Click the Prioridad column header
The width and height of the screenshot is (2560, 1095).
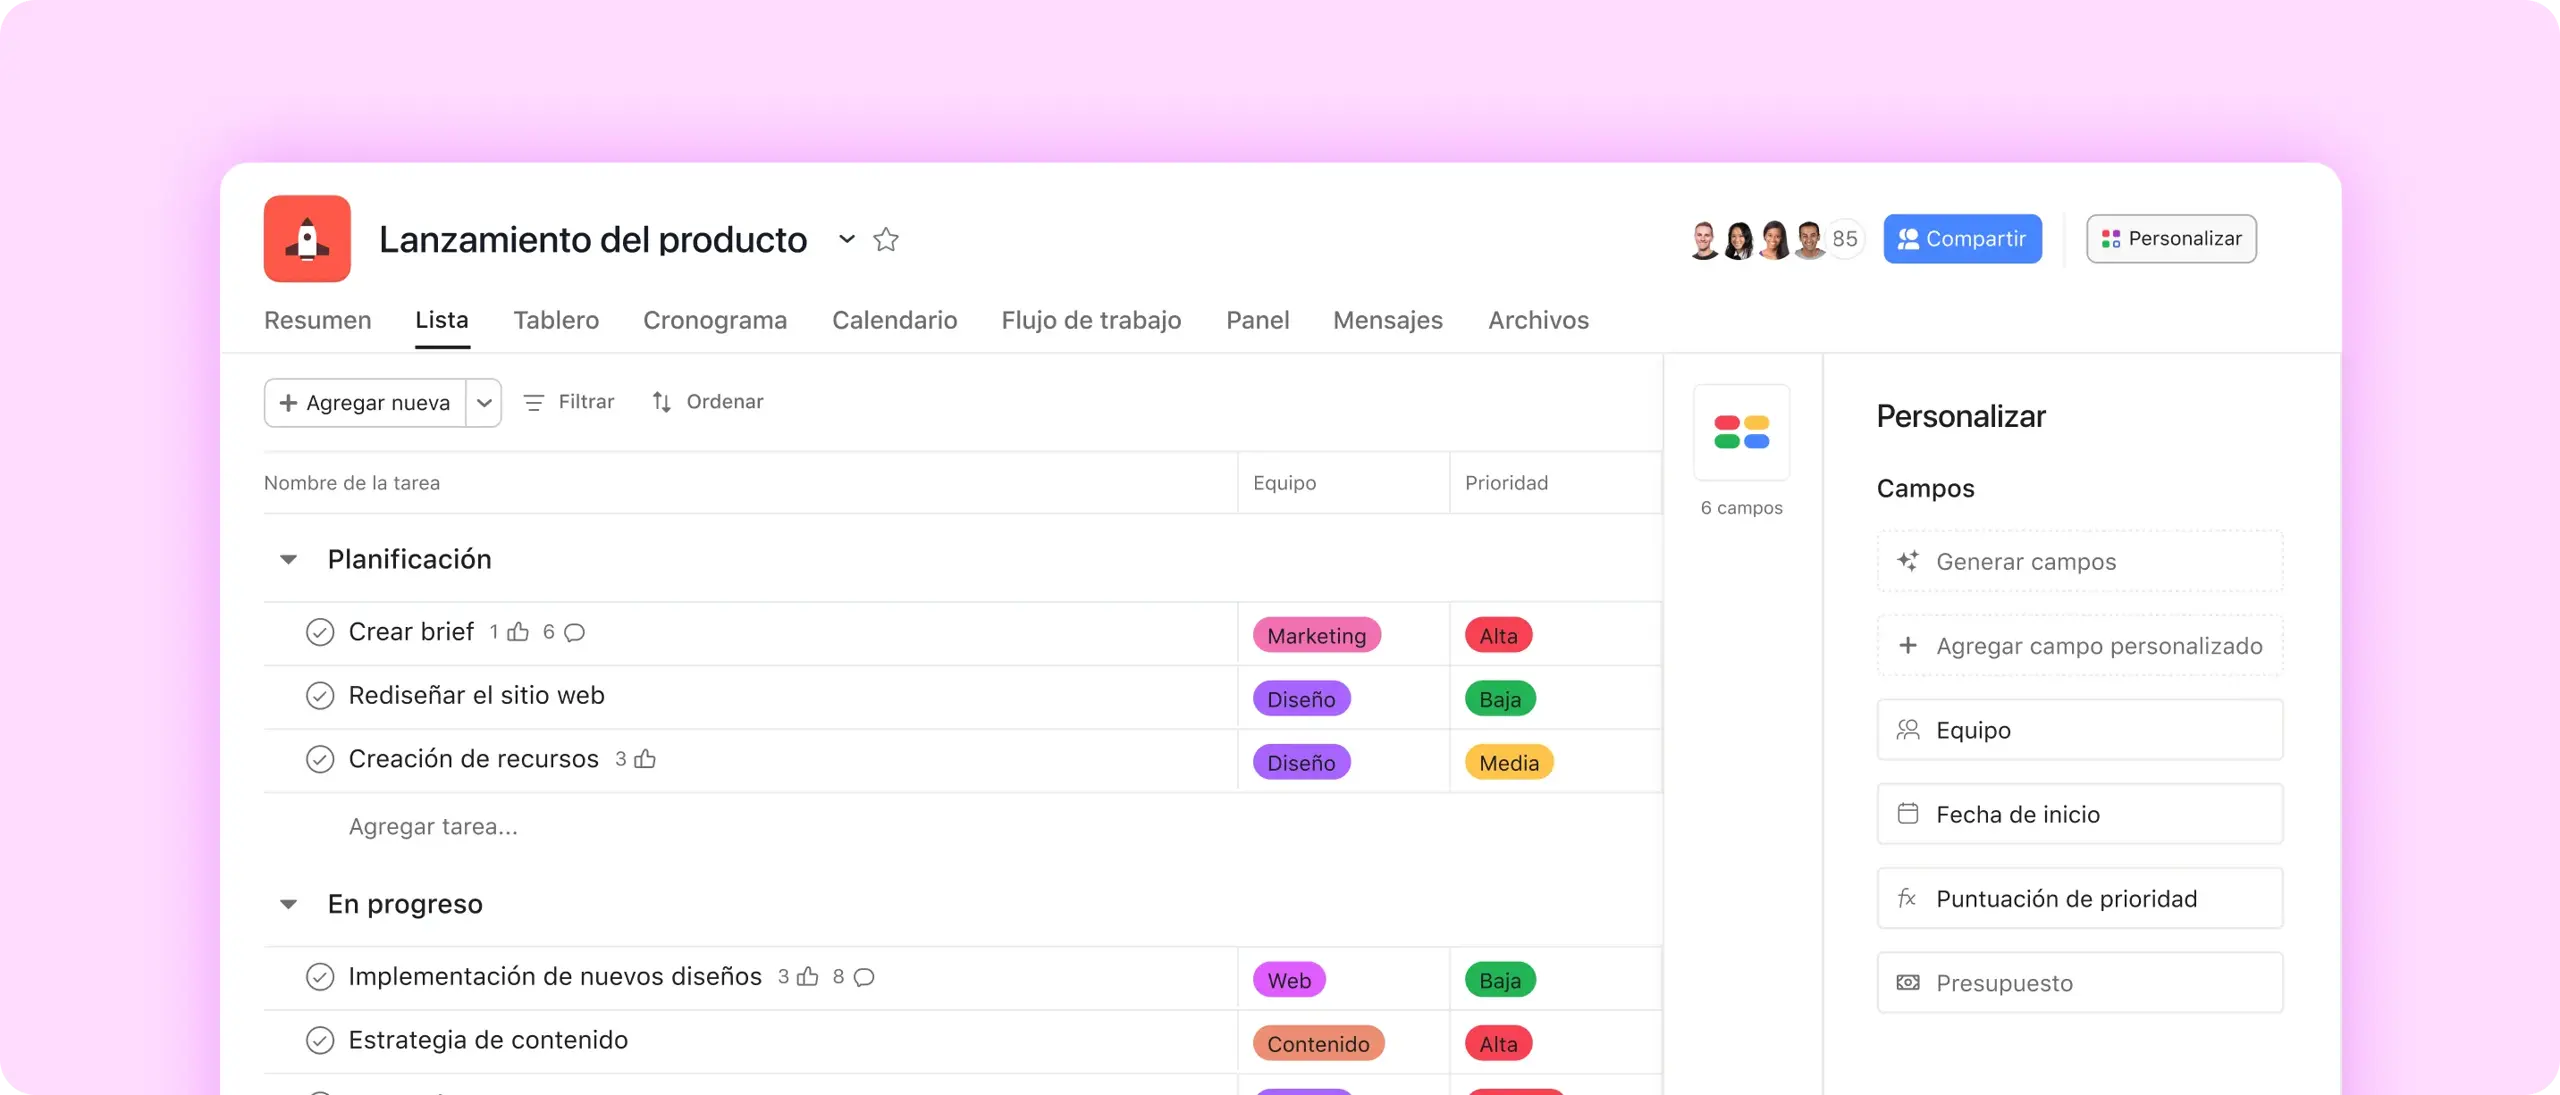coord(1506,483)
